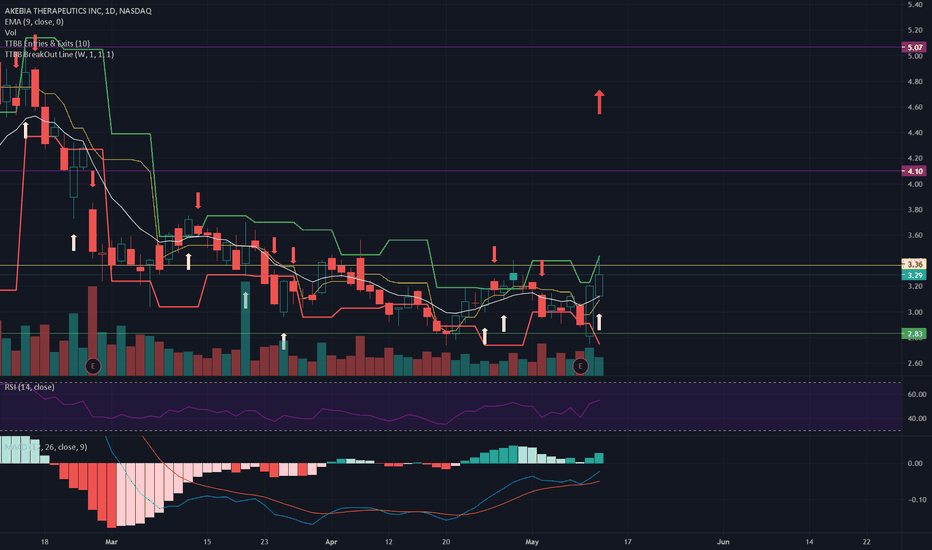Click the 22 date axis label
Image resolution: width=932 pixels, height=550 pixels.
[867, 542]
